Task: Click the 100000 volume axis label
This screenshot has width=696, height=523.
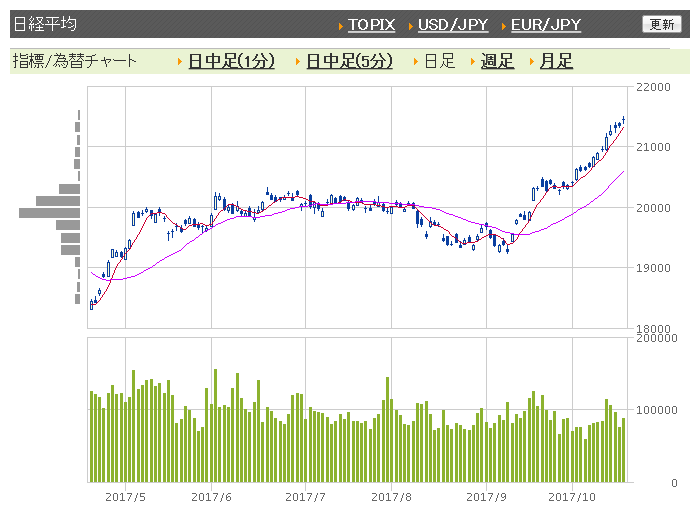Action: click(x=656, y=410)
